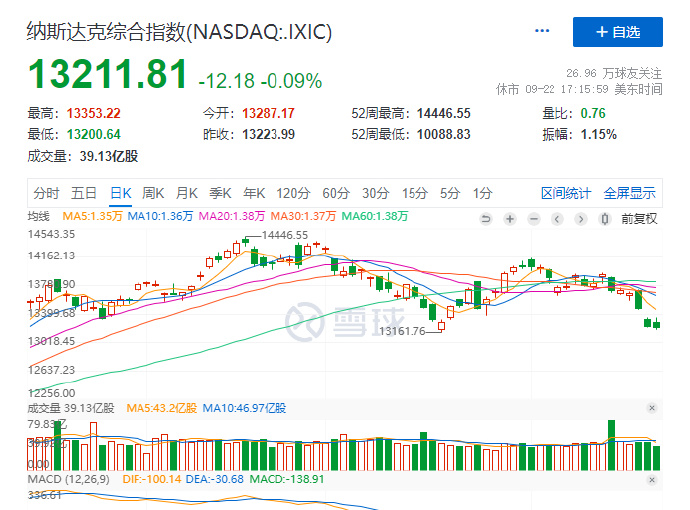This screenshot has width=690, height=510.
Task: Open the 全屏显示 fullscreen link
Action: click(x=629, y=193)
